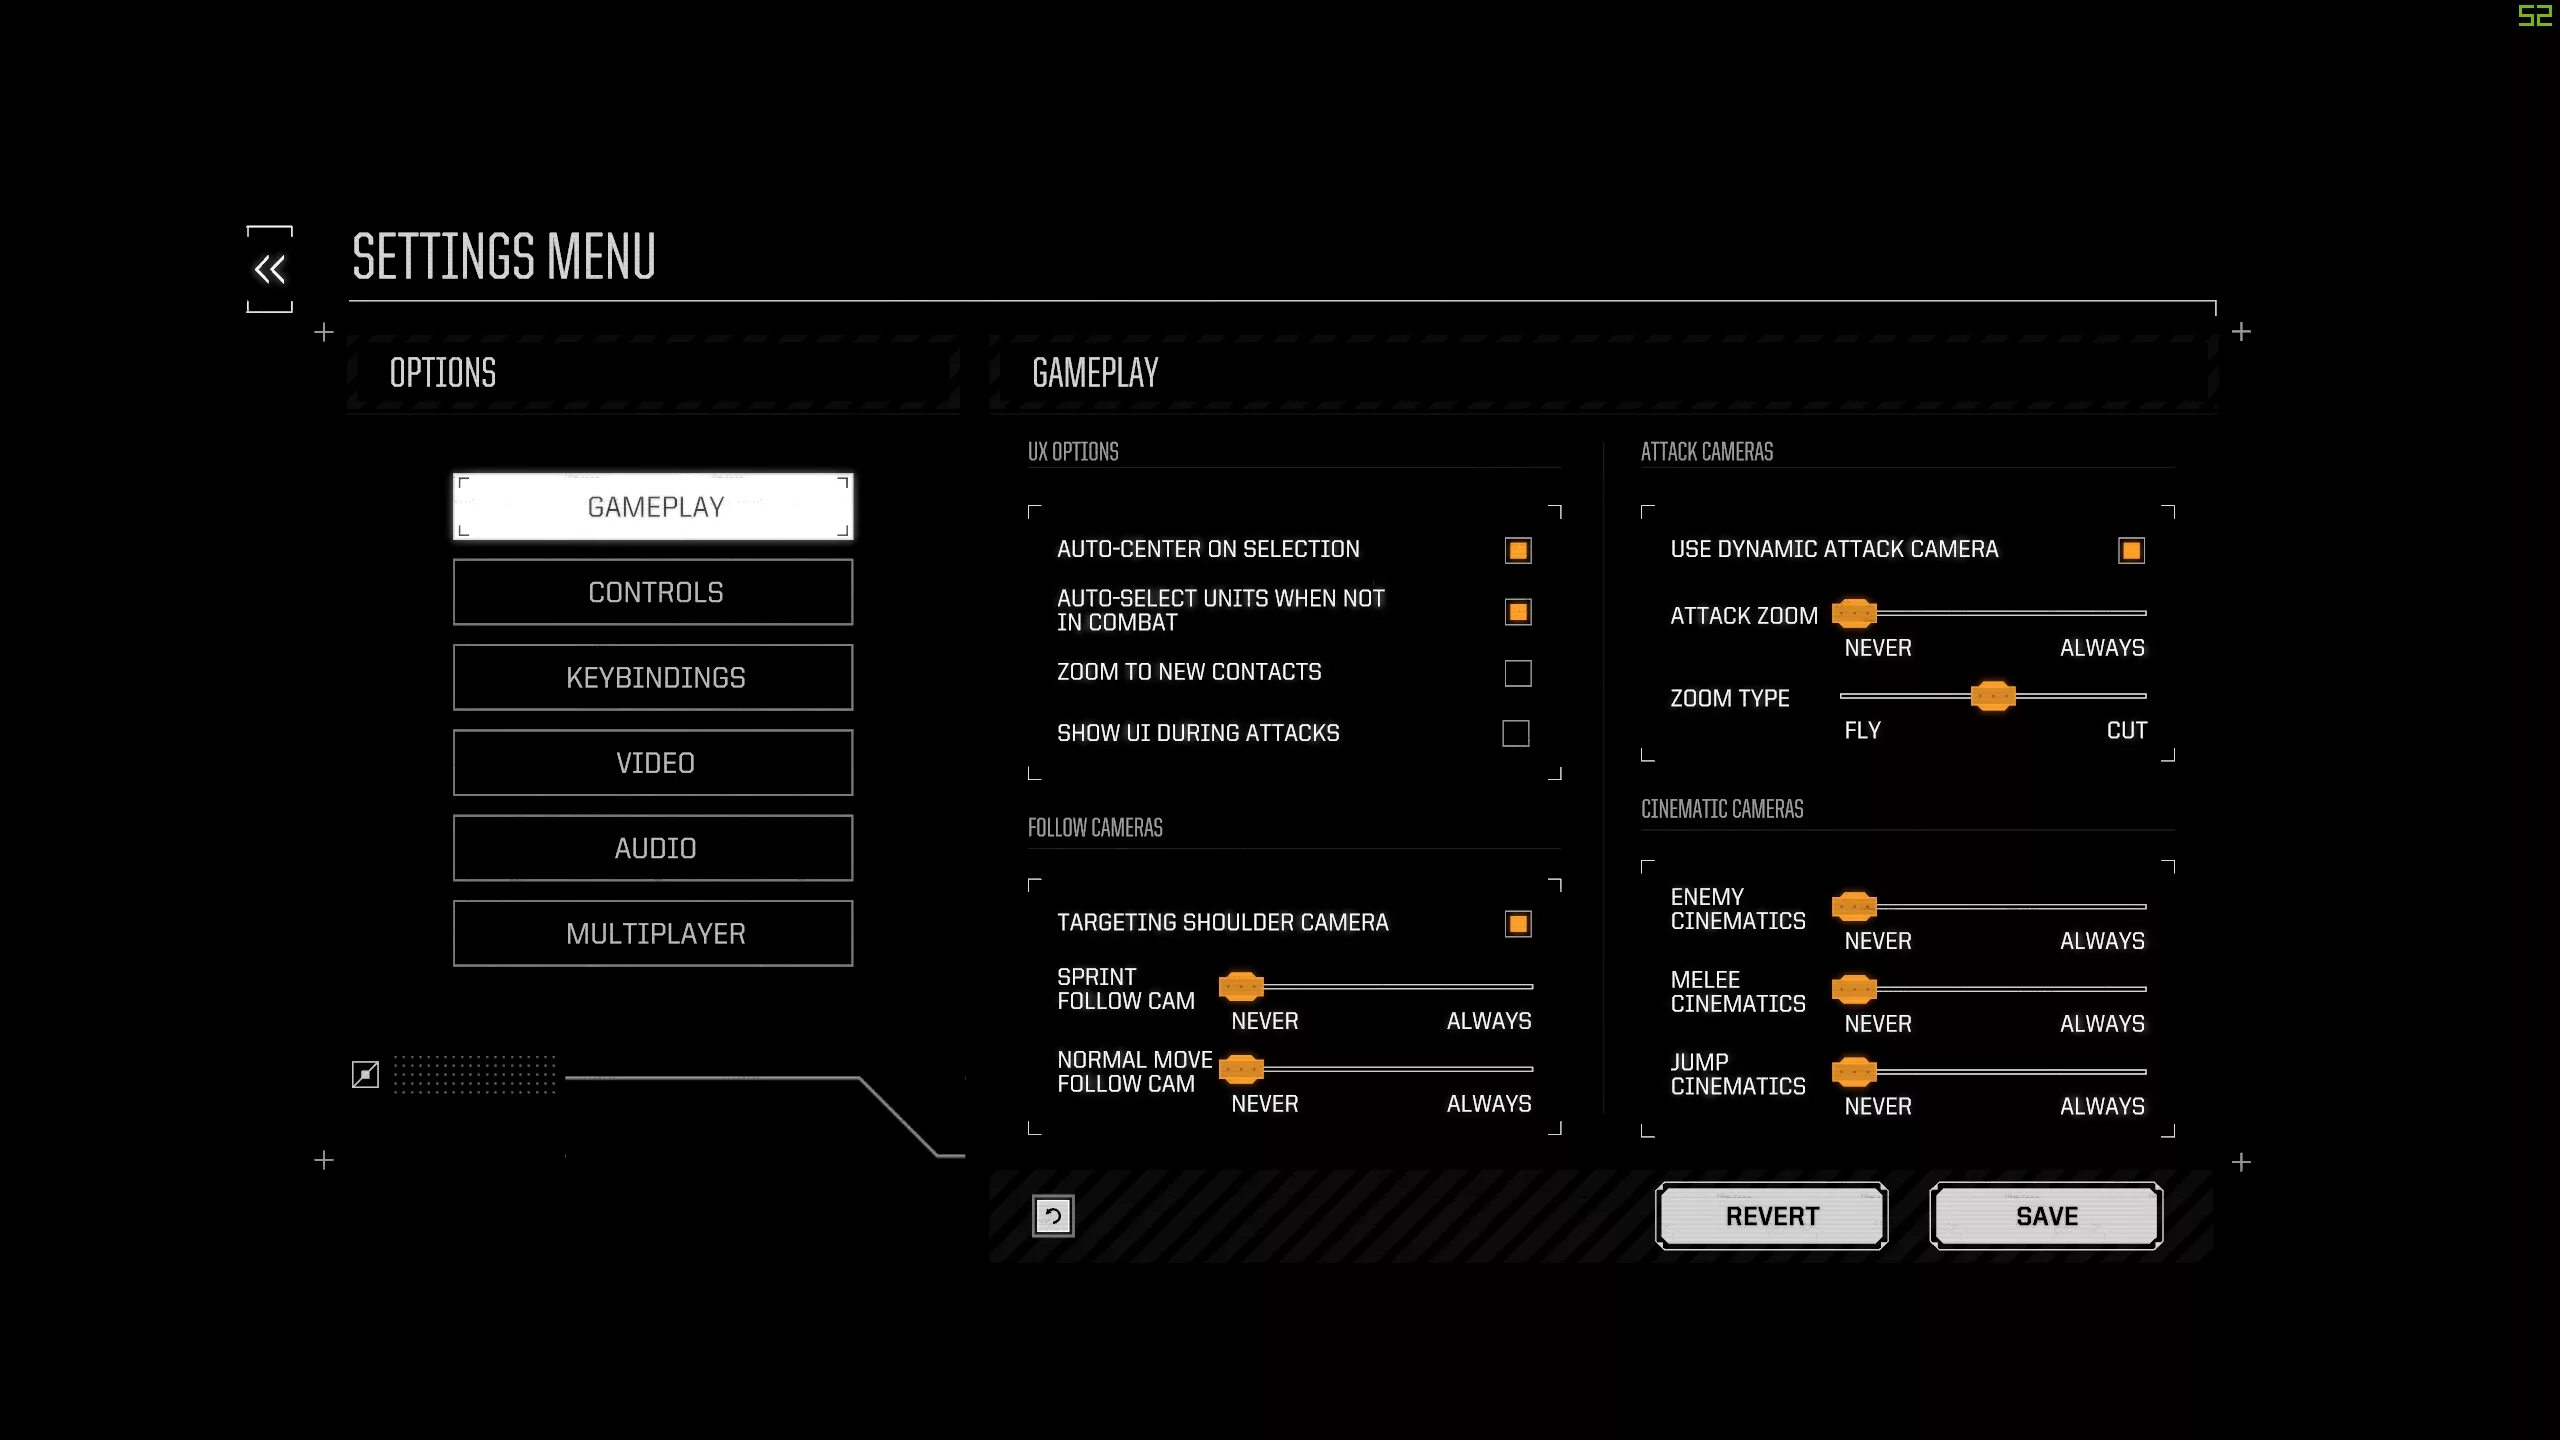Click the bottom-right plus icon

pyautogui.click(x=2240, y=1160)
